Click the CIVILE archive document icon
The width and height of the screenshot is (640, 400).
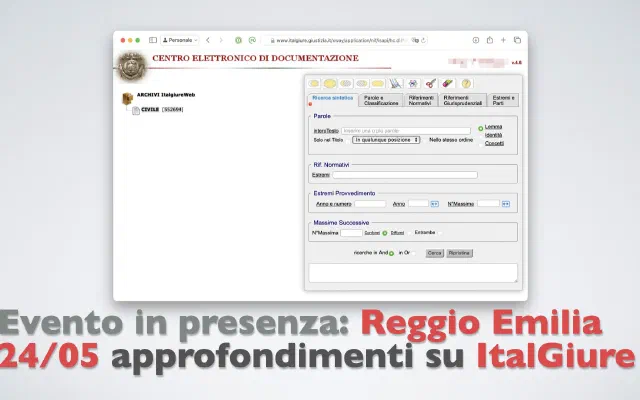136,111
